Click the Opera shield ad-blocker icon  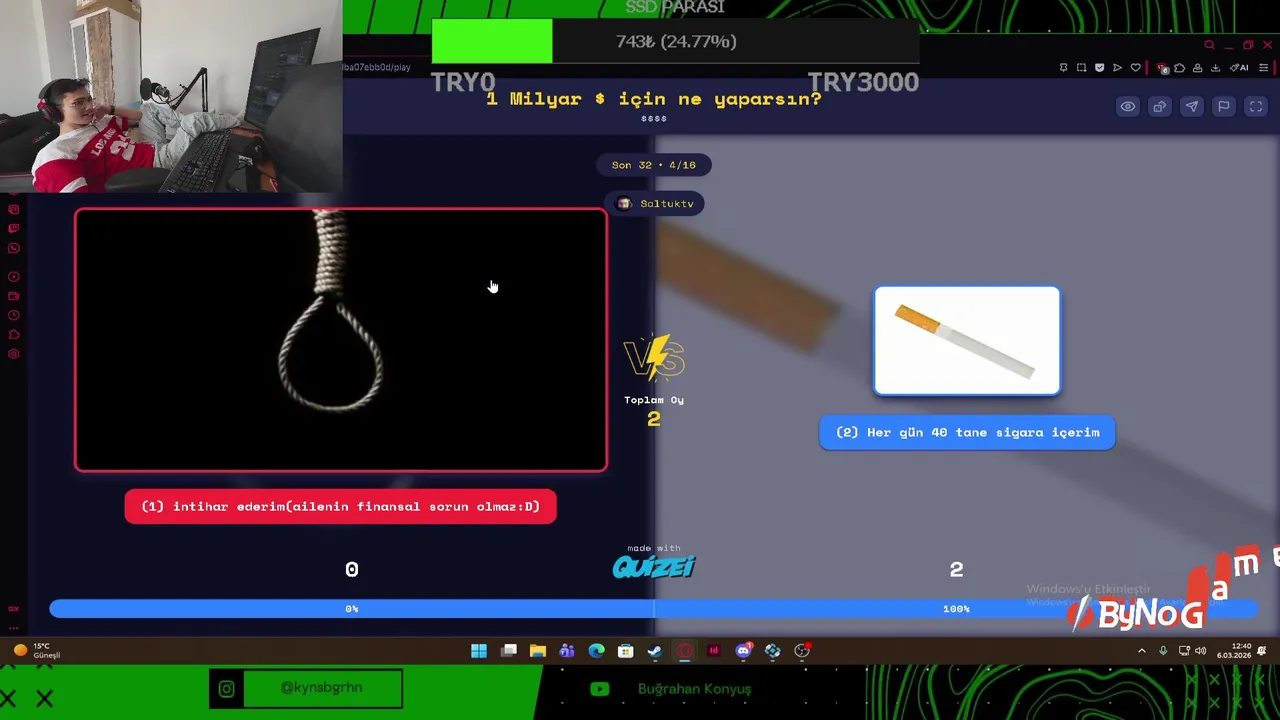[1100, 68]
